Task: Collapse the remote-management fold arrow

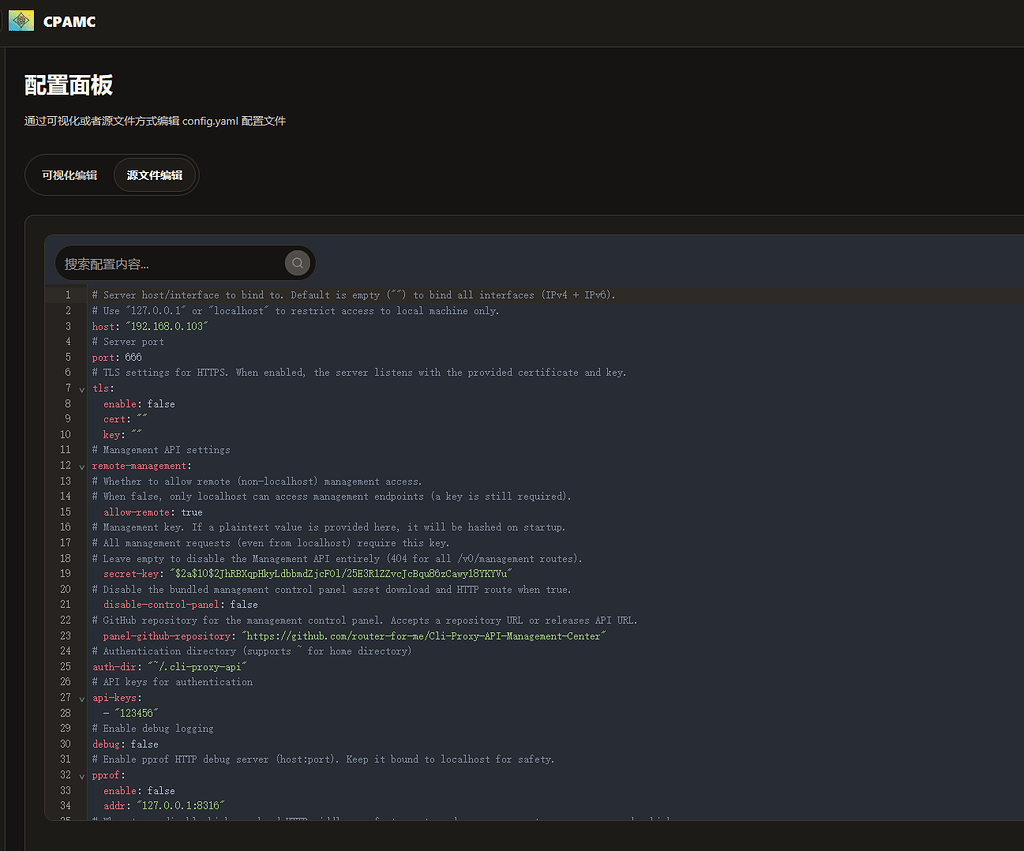Action: click(x=82, y=466)
